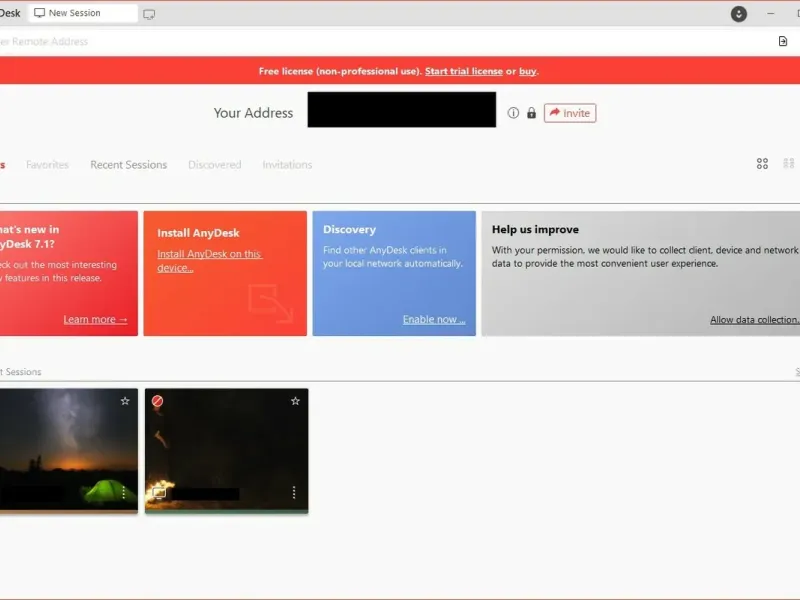The image size is (800, 600).
Task: Open the dark circular menu dropdown icon
Action: pos(738,14)
